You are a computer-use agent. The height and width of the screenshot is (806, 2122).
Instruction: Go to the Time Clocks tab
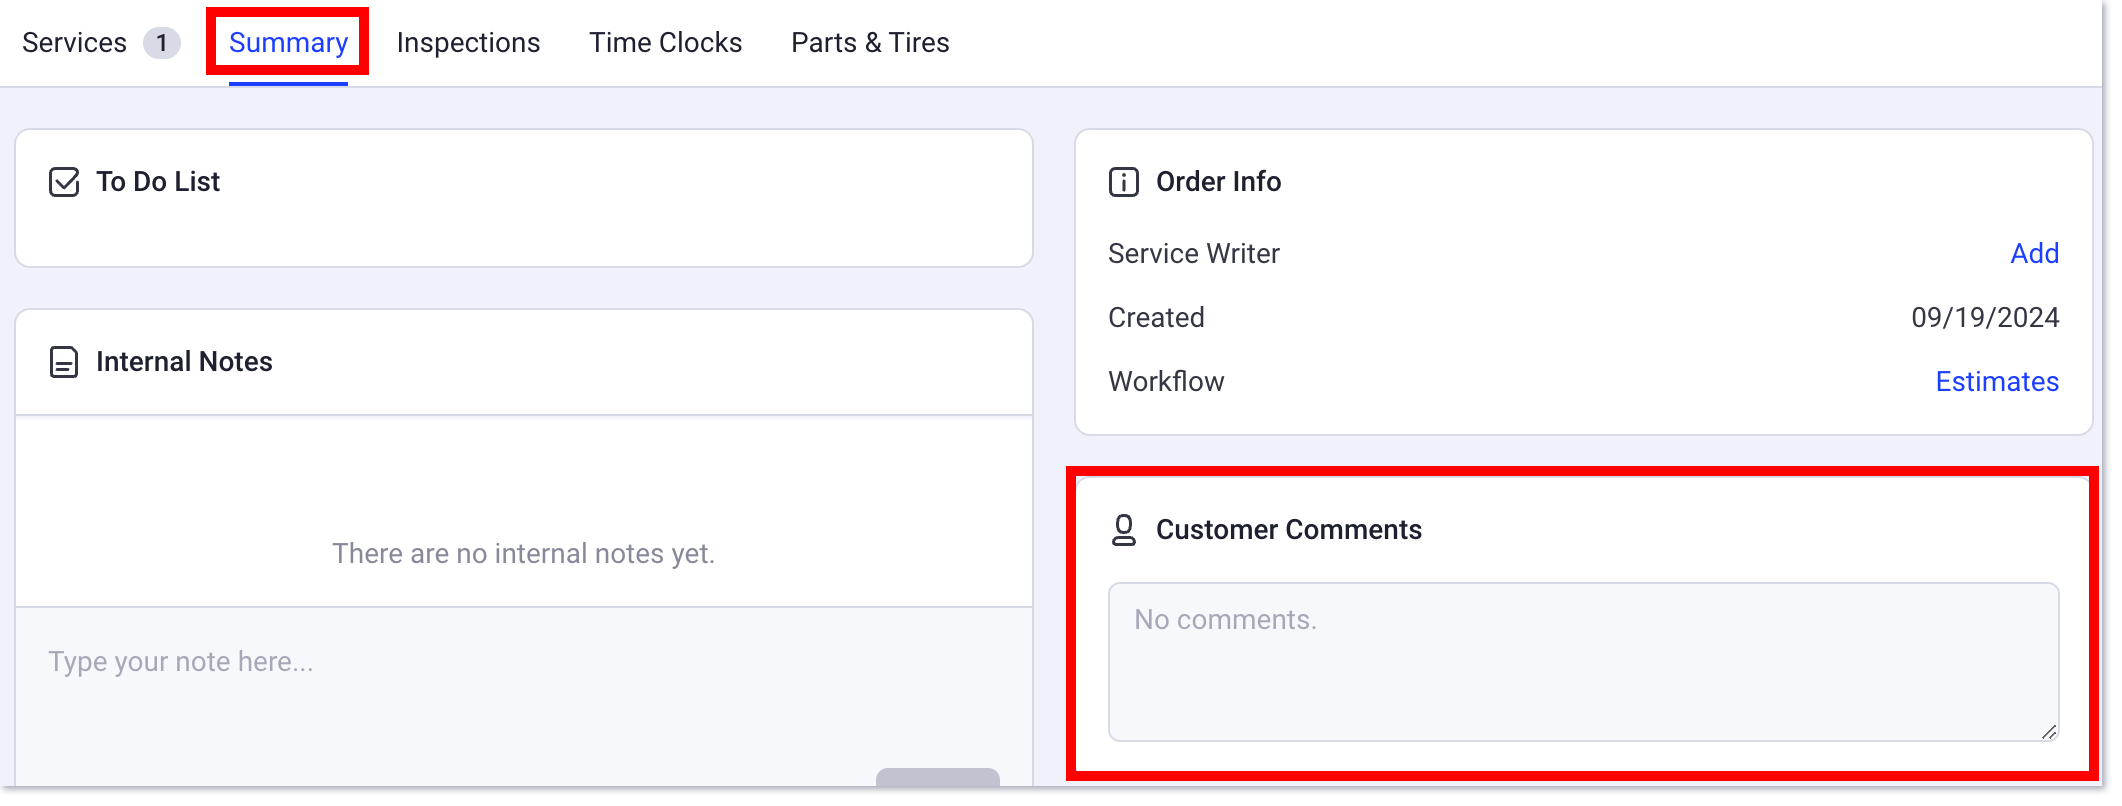[x=665, y=43]
